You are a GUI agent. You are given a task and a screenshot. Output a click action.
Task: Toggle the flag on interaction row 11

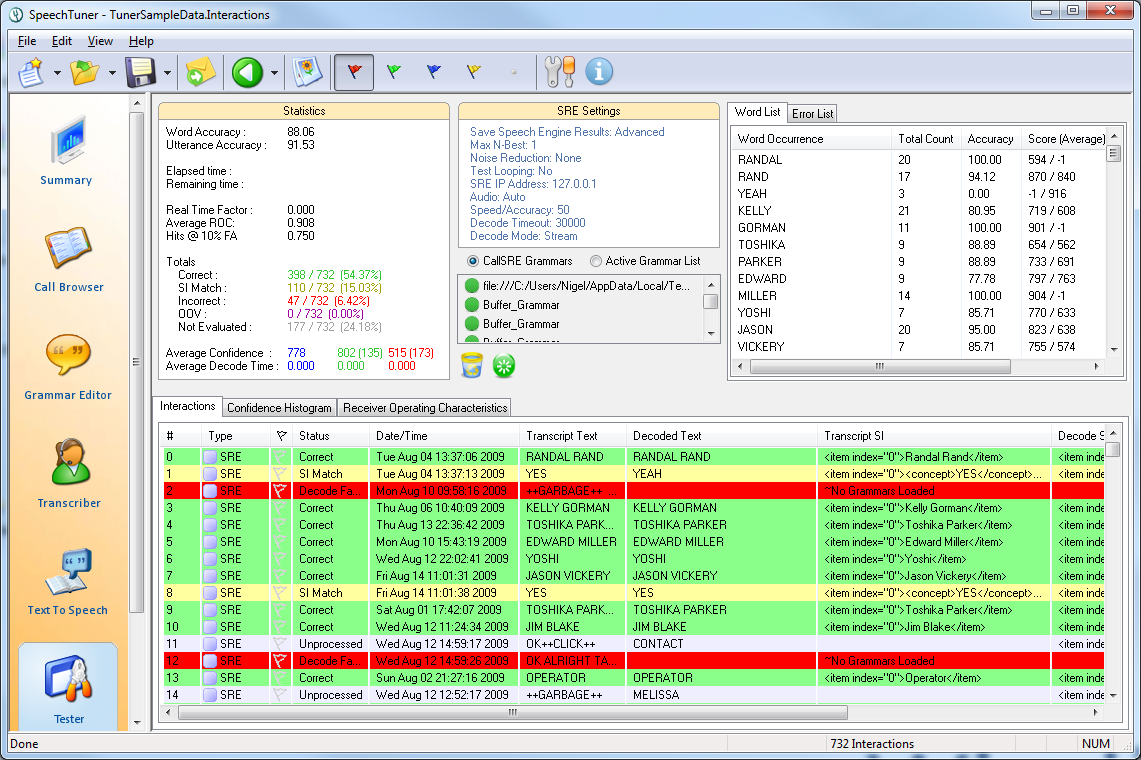[x=280, y=644]
